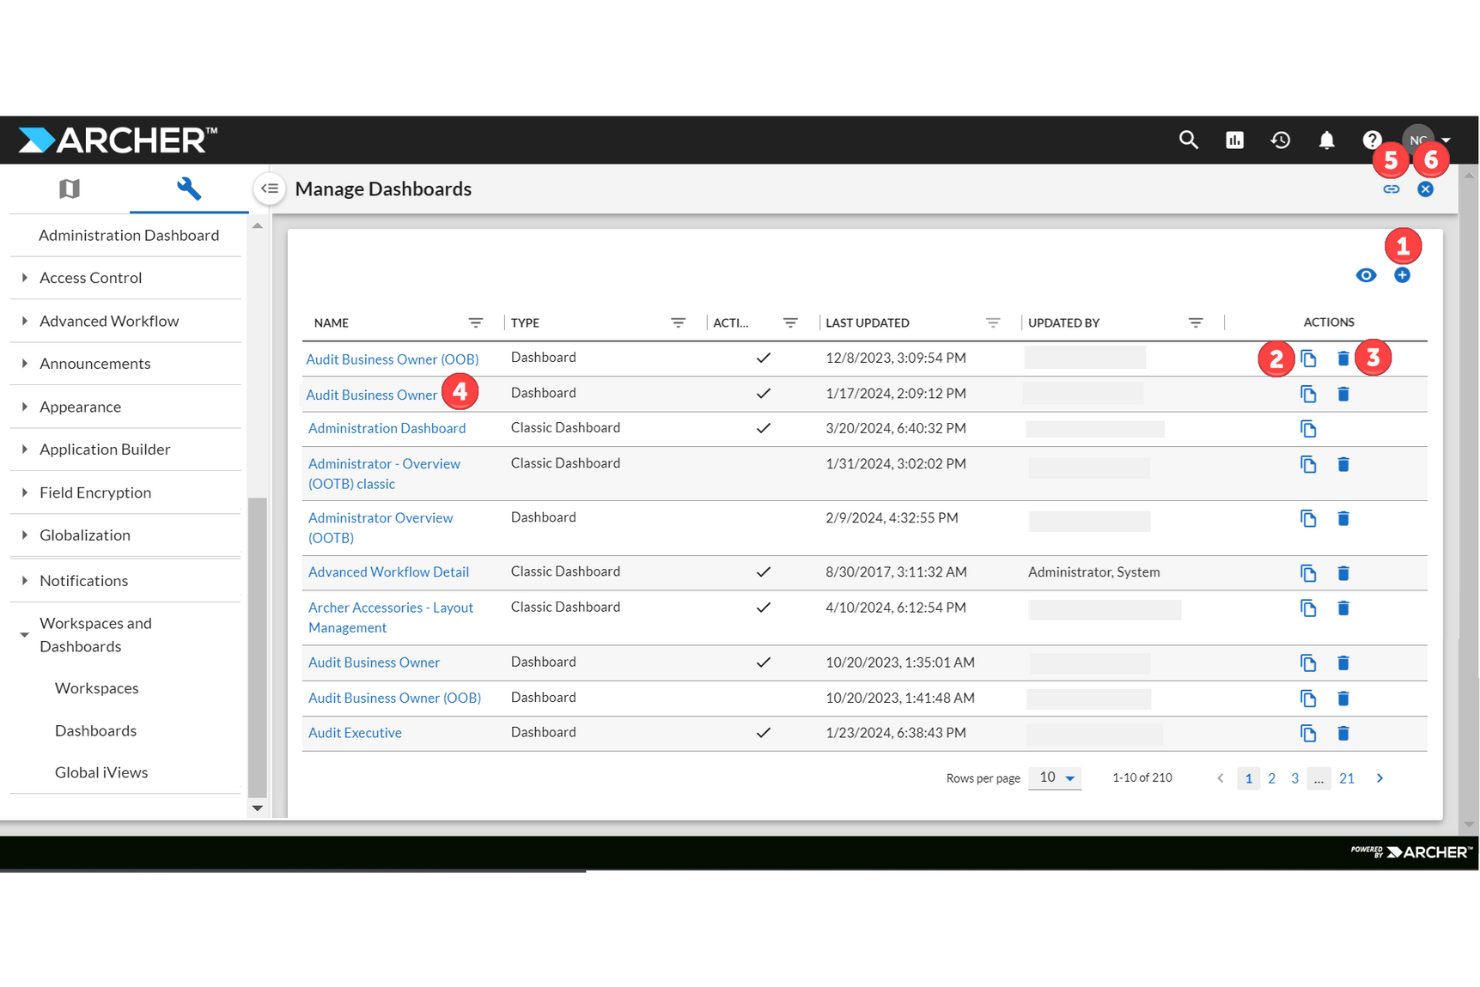Open the global search magnifier icon

coord(1188,140)
